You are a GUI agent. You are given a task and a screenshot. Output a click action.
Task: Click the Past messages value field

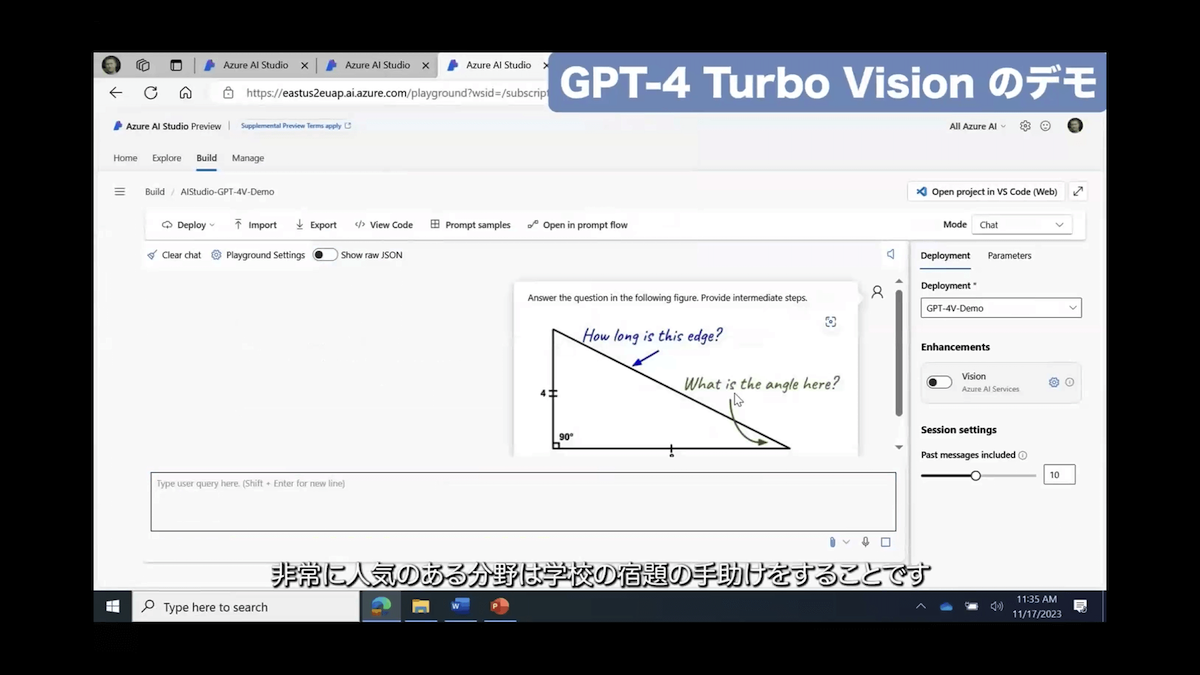coord(1059,475)
